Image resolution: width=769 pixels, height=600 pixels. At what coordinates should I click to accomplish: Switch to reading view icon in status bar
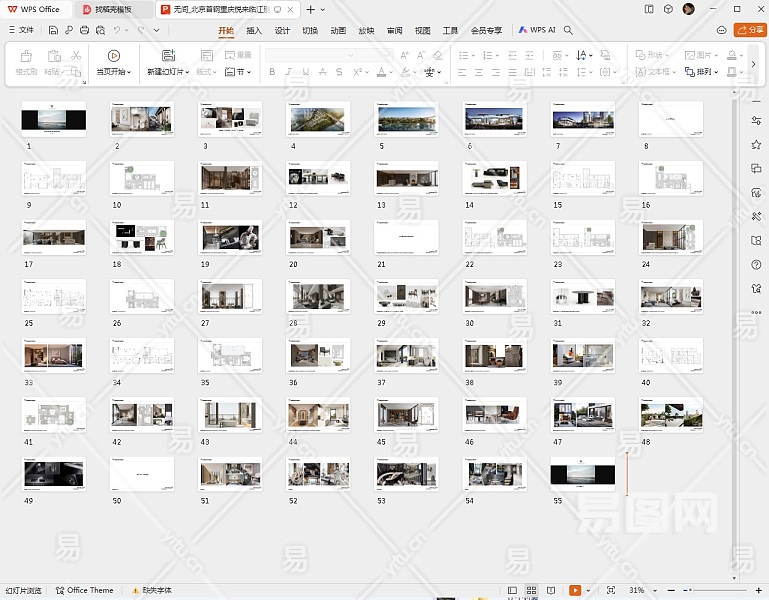551,591
